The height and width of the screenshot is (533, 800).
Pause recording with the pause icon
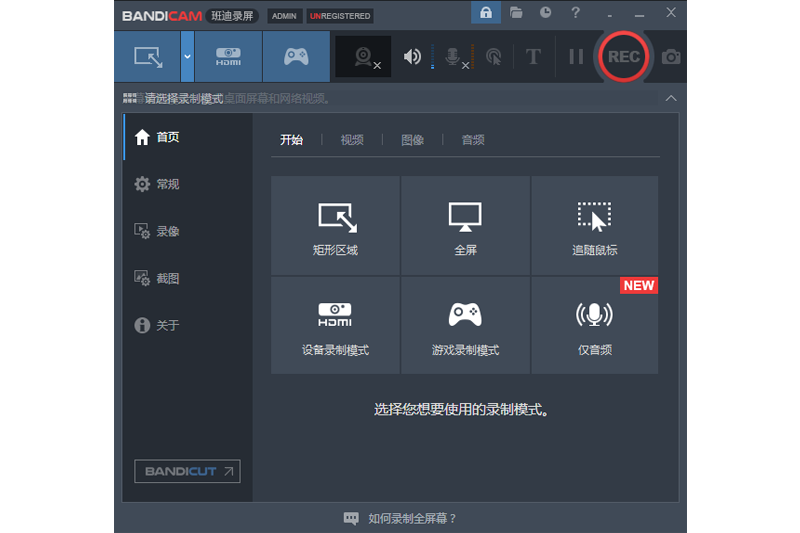tap(576, 57)
